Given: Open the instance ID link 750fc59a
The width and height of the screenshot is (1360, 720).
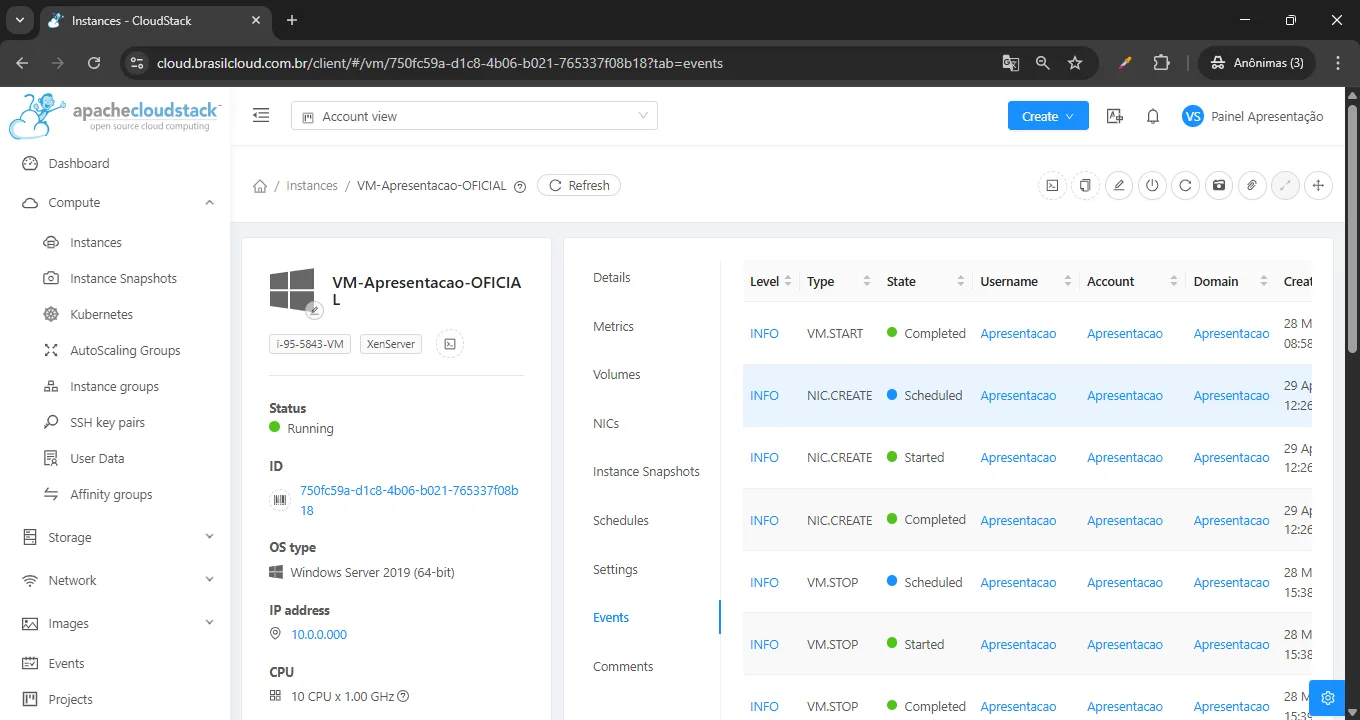Looking at the screenshot, I should point(409,501).
